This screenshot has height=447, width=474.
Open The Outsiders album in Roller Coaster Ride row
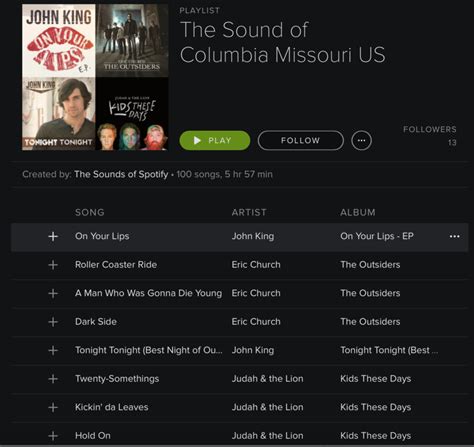point(370,265)
